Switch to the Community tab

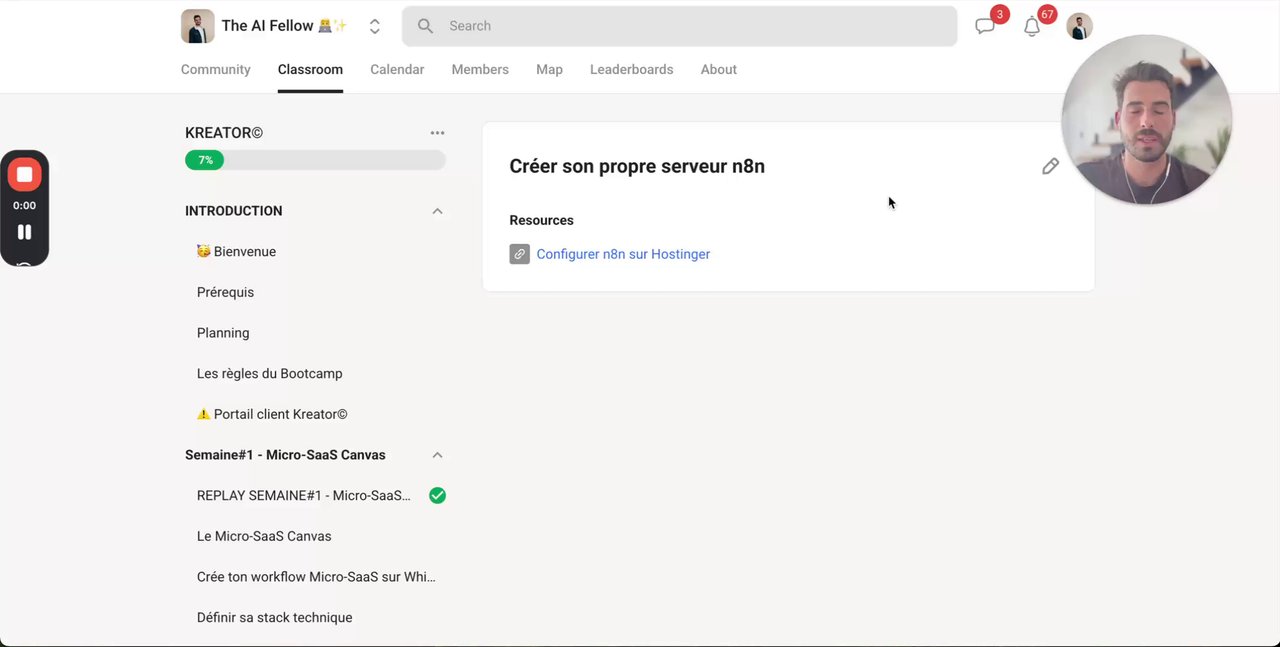tap(215, 70)
